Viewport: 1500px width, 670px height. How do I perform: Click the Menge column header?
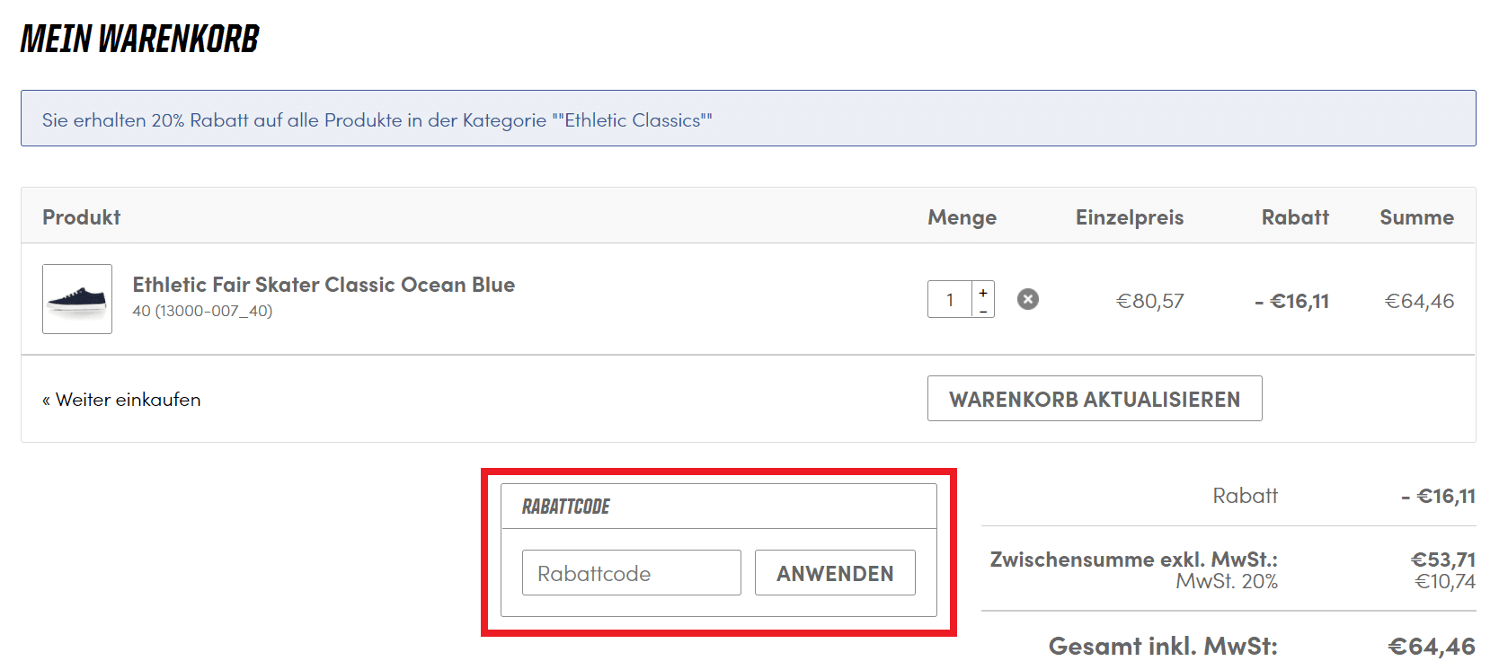tap(962, 217)
